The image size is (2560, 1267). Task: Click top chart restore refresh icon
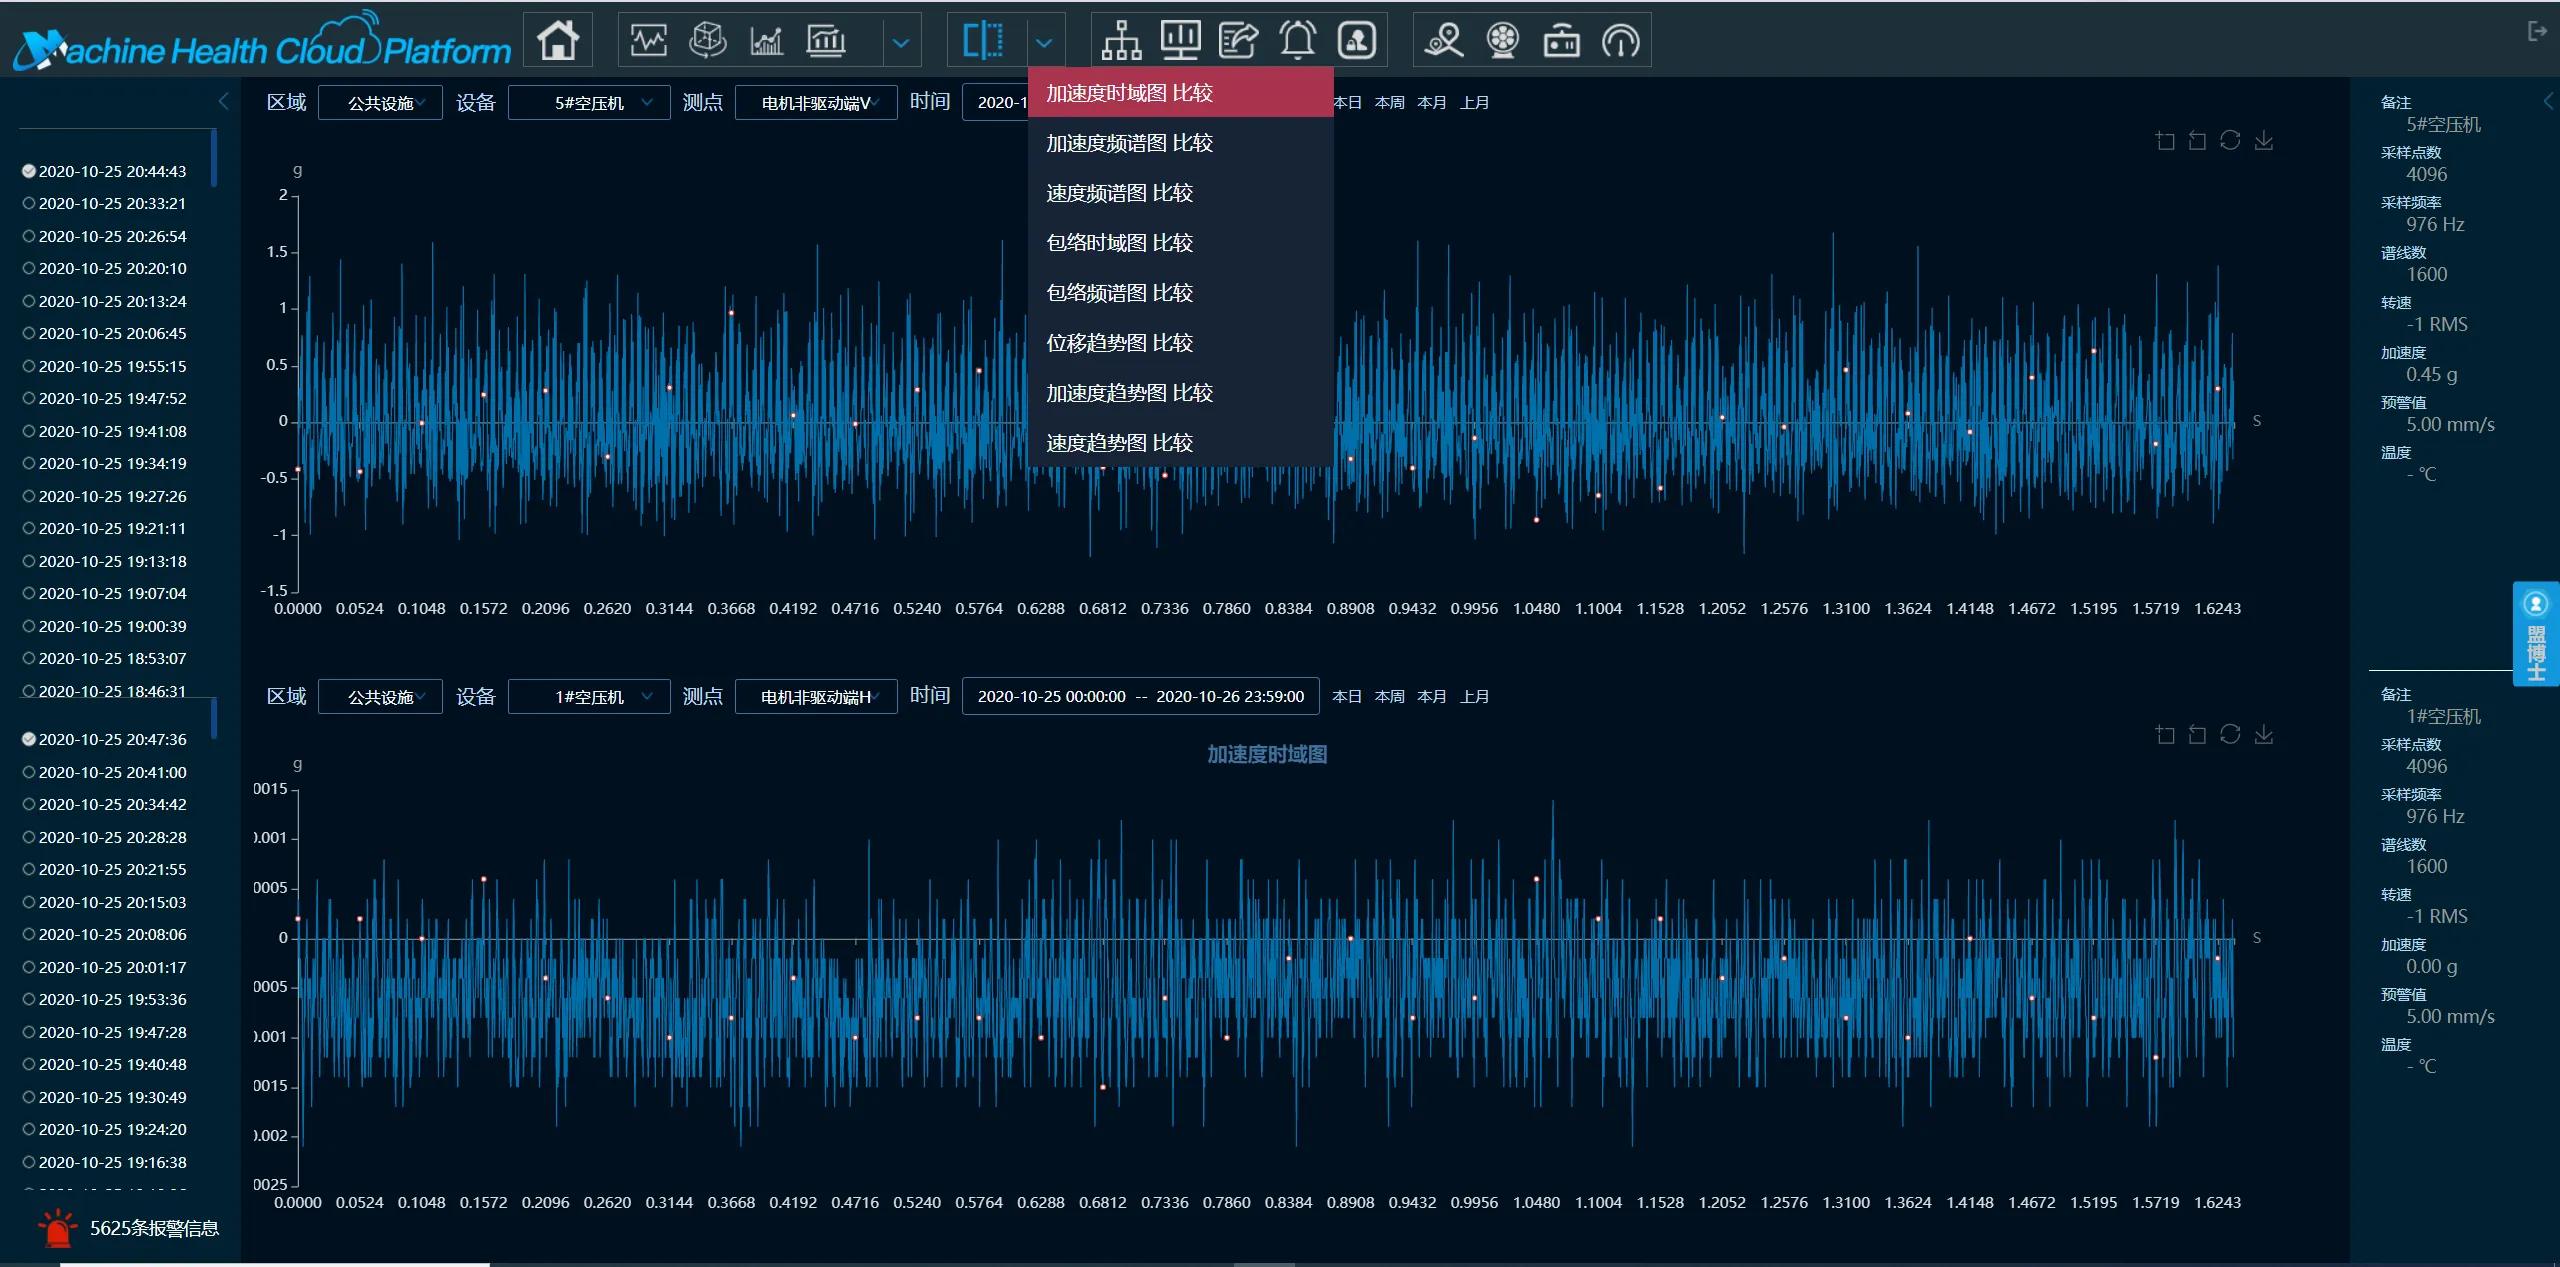2230,141
